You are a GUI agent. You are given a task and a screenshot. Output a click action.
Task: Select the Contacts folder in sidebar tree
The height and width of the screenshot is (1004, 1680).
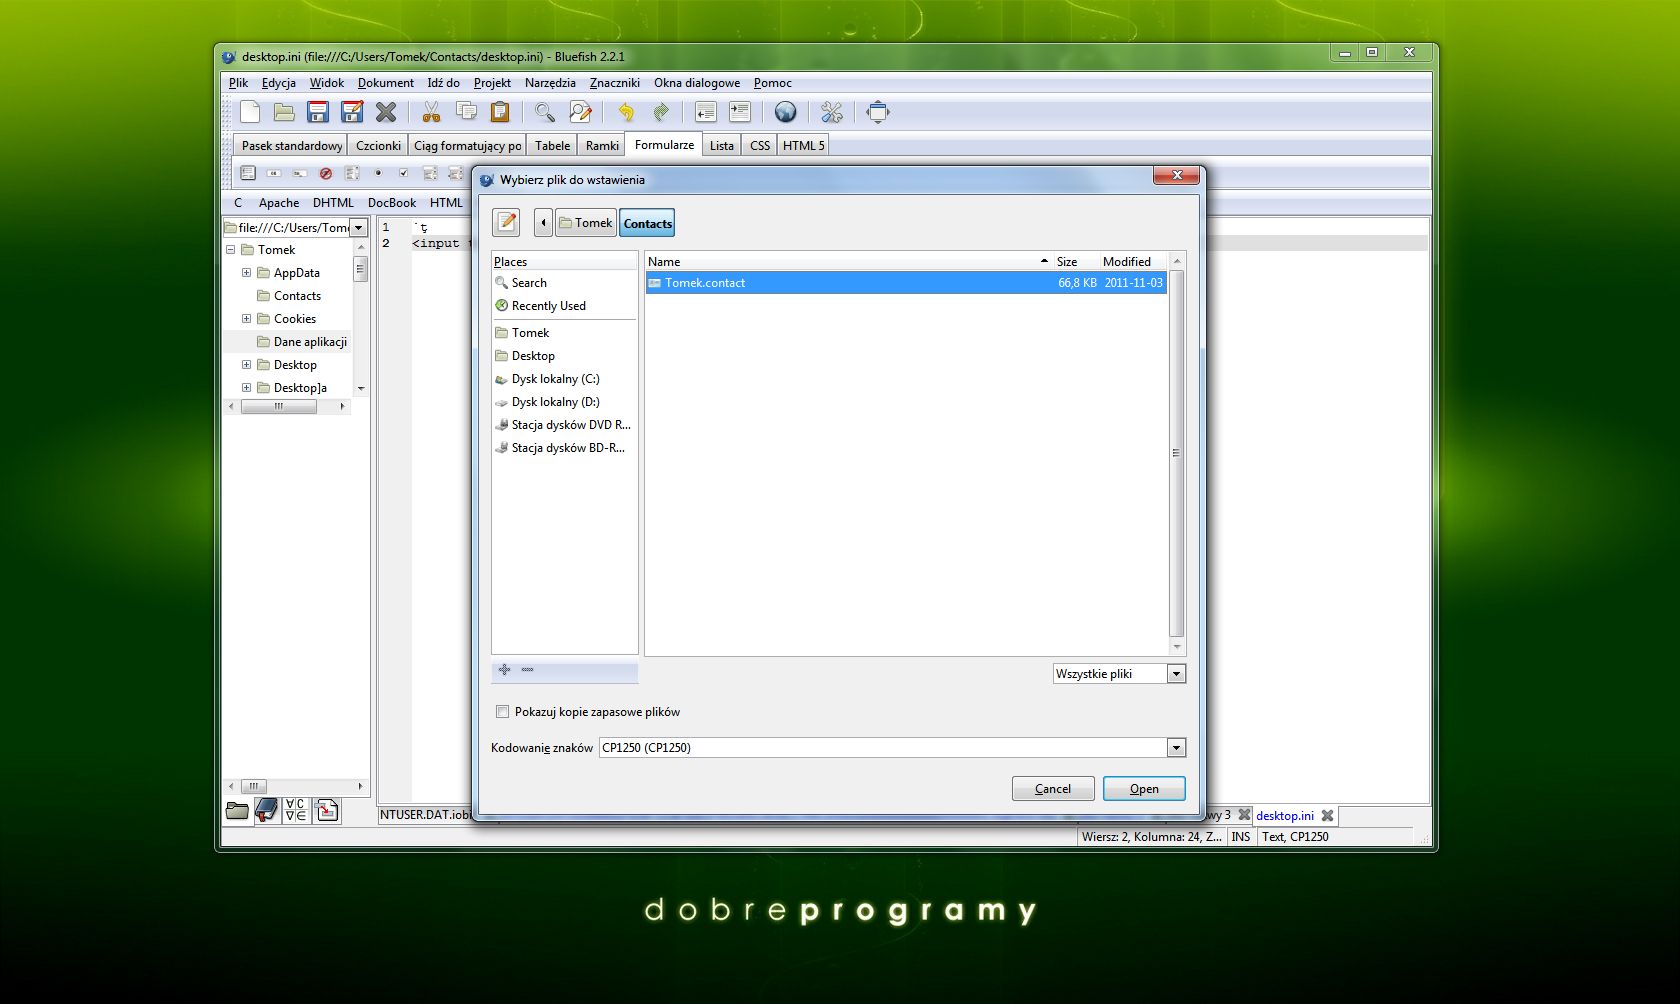[297, 296]
